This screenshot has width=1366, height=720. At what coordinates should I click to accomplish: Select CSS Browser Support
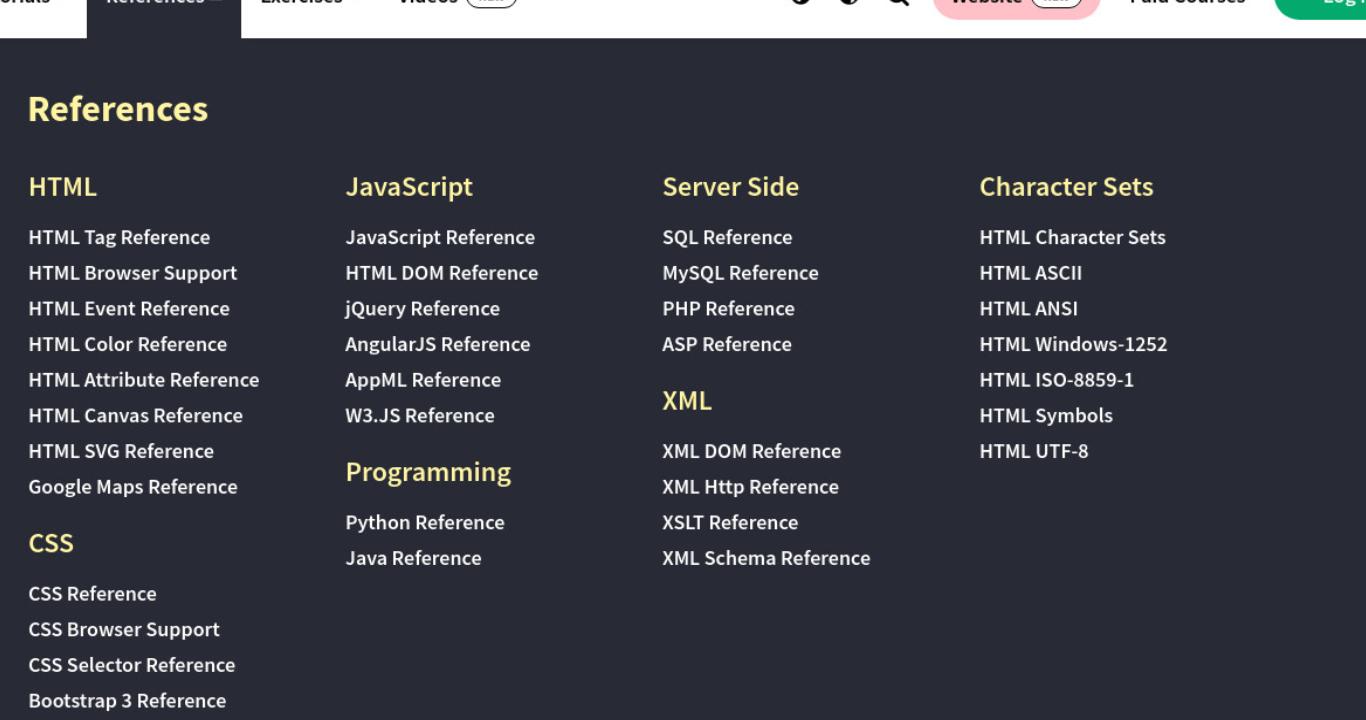pos(124,630)
